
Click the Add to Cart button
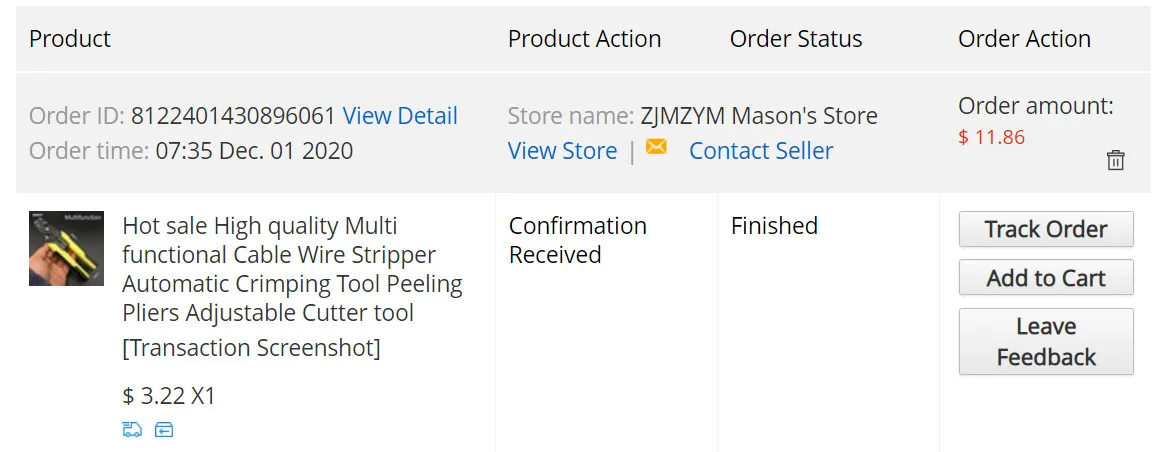click(x=1046, y=278)
